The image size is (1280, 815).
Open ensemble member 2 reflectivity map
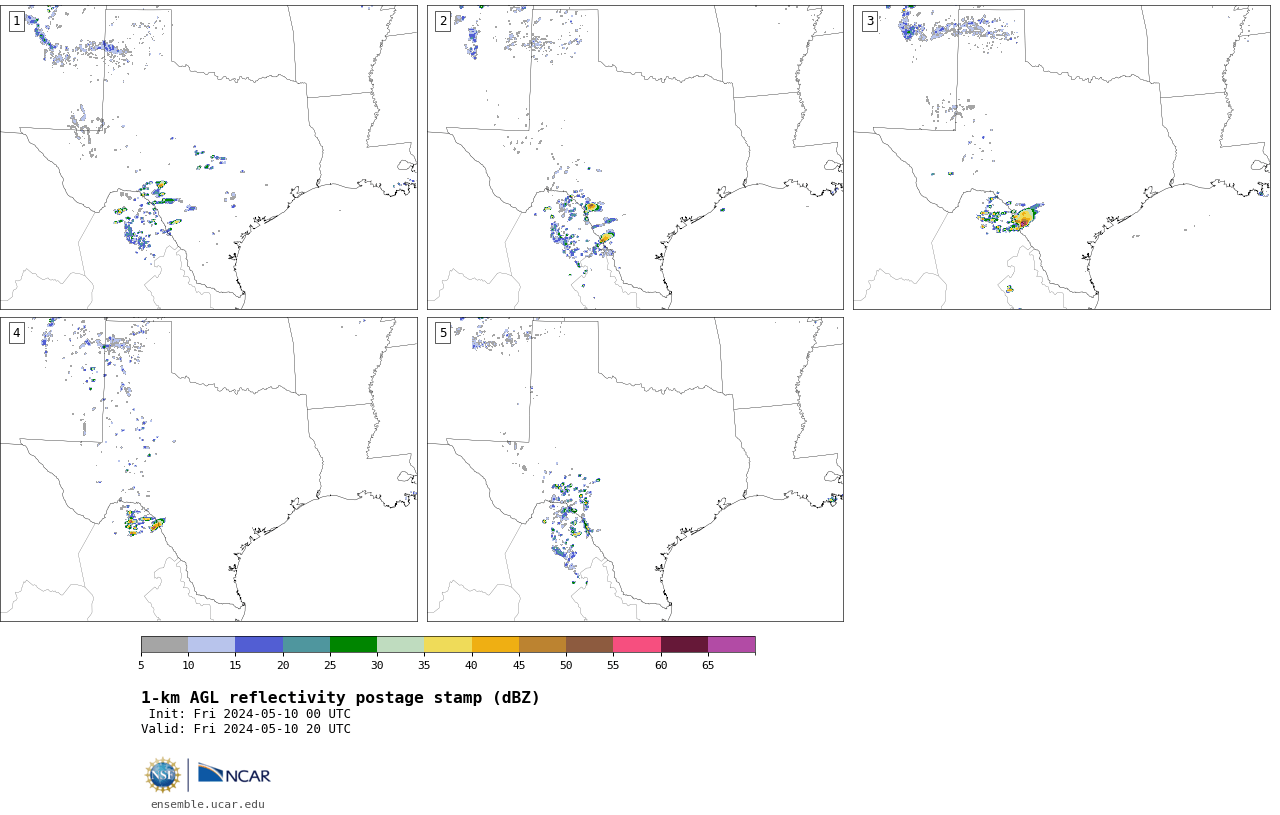click(x=635, y=157)
